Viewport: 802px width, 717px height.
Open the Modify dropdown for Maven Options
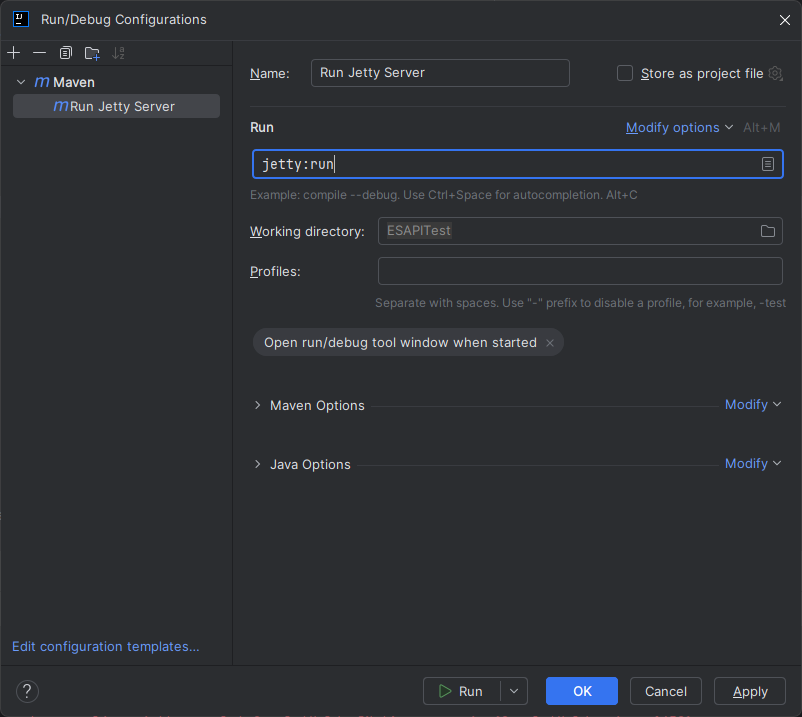(x=753, y=405)
